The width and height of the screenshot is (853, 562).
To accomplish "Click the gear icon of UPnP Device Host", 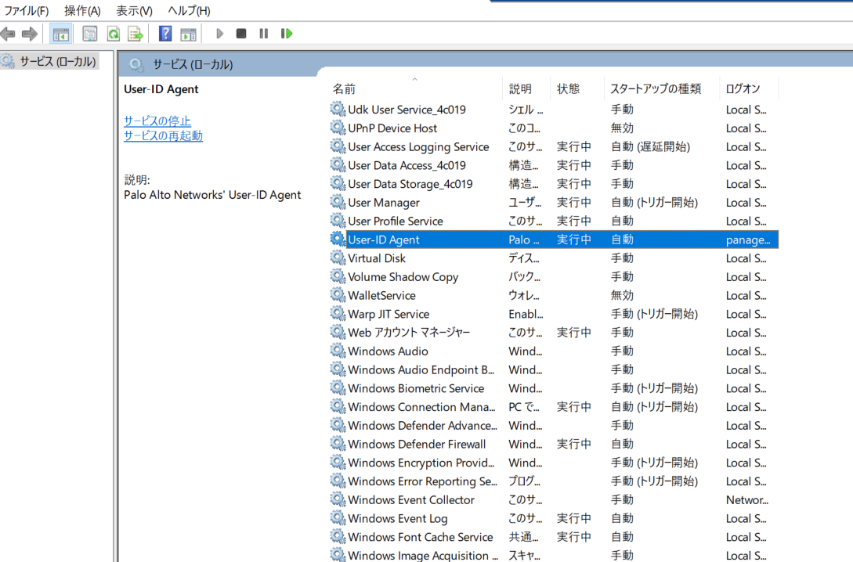I will tap(338, 127).
